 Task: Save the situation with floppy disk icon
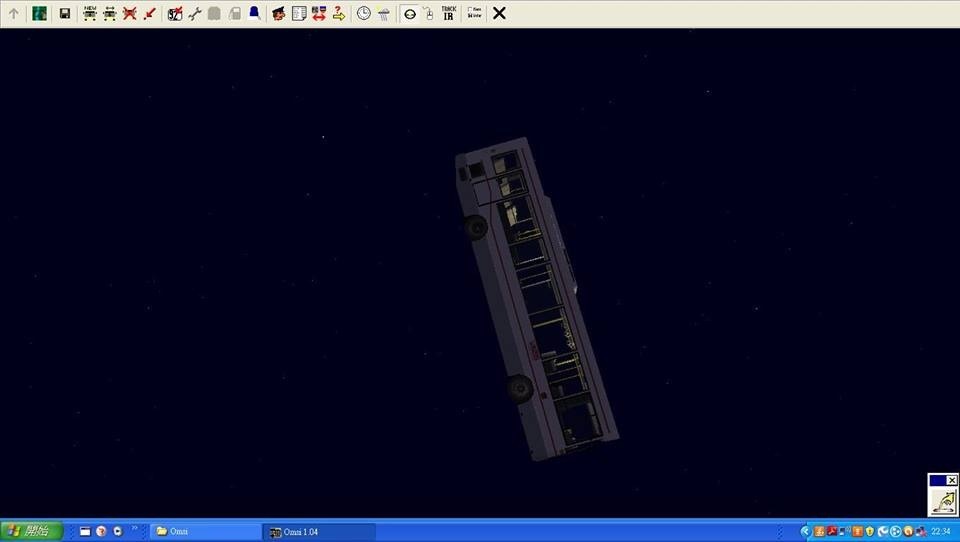pos(65,13)
